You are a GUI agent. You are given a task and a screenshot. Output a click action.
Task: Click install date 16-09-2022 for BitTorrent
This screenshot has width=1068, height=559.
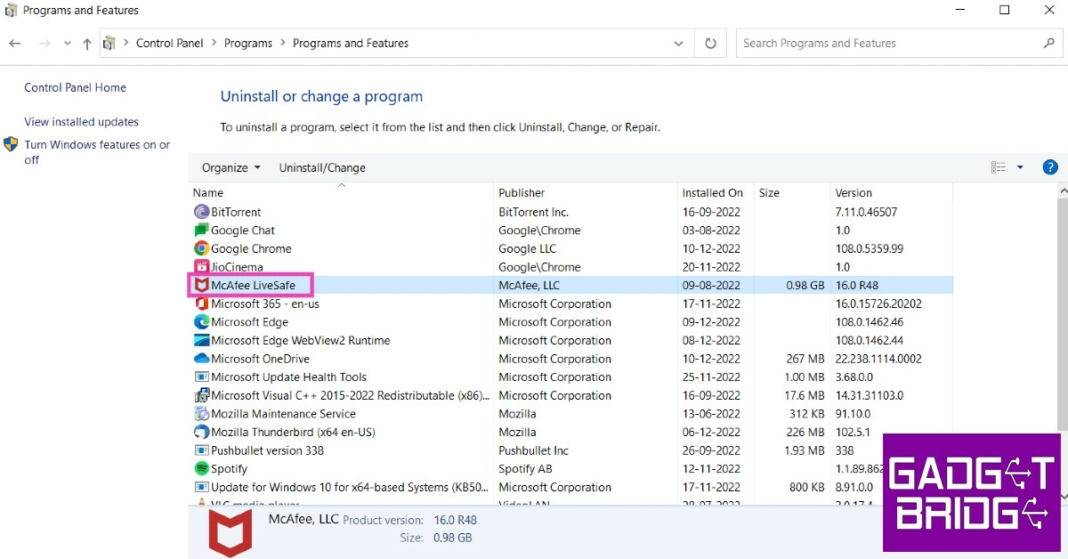tap(711, 212)
